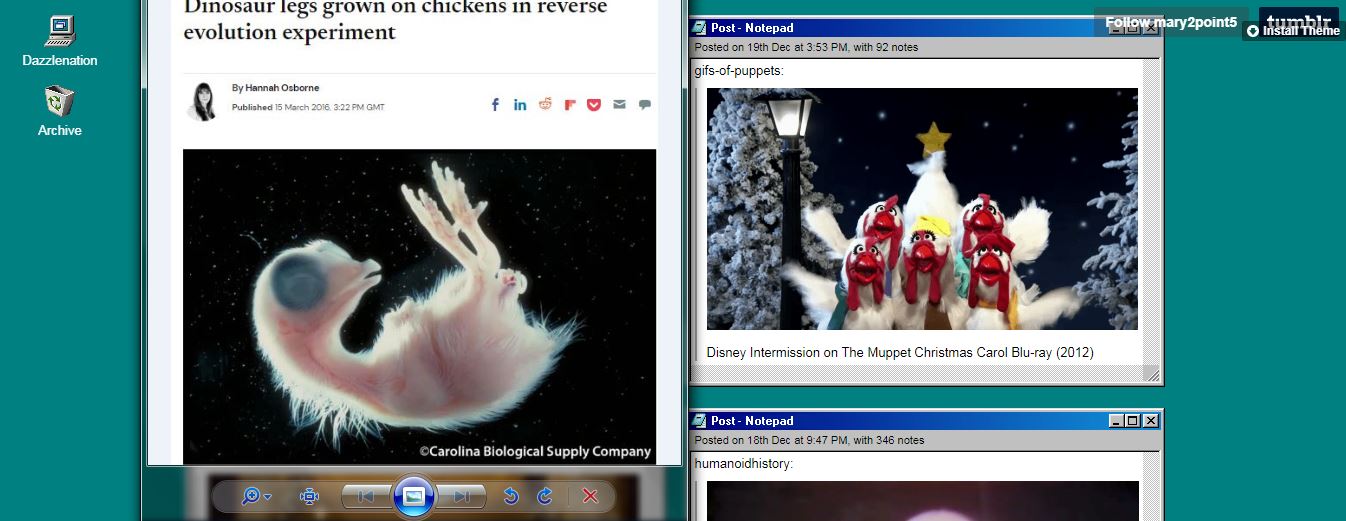Minimize the second Post - Notepad window
This screenshot has height=521, width=1346.
[x=1116, y=421]
